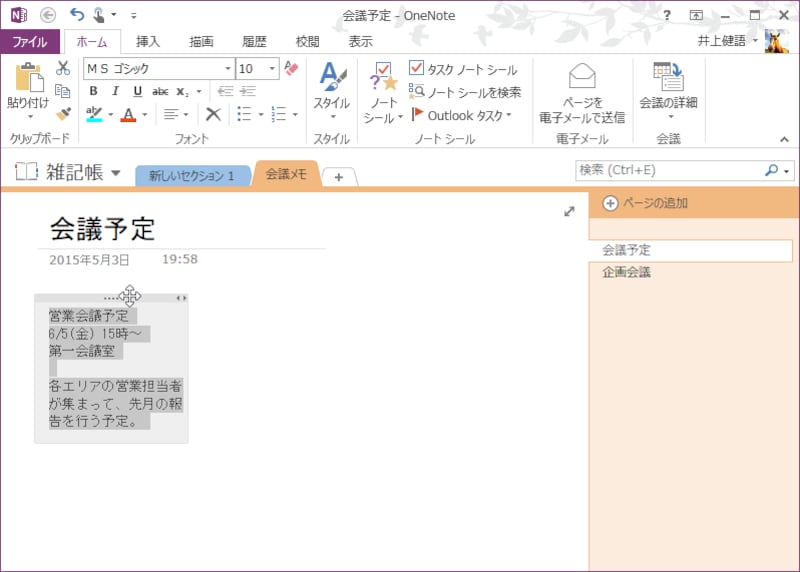Open the font name combo box

click(159, 68)
